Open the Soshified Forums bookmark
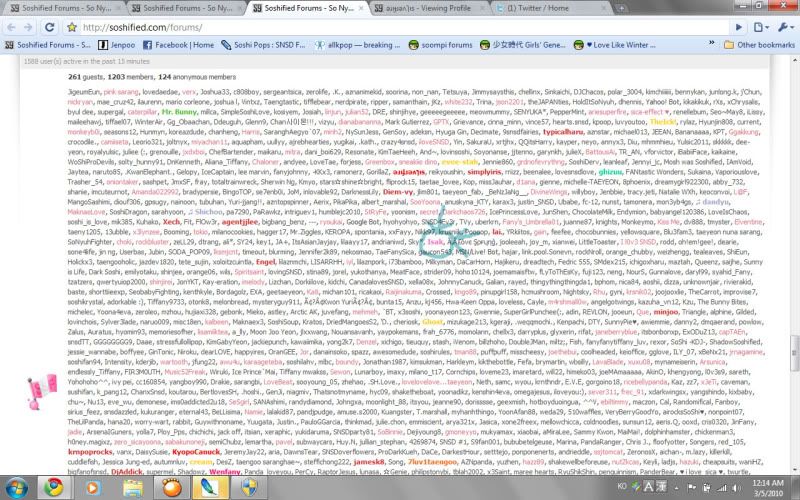 tap(47, 45)
